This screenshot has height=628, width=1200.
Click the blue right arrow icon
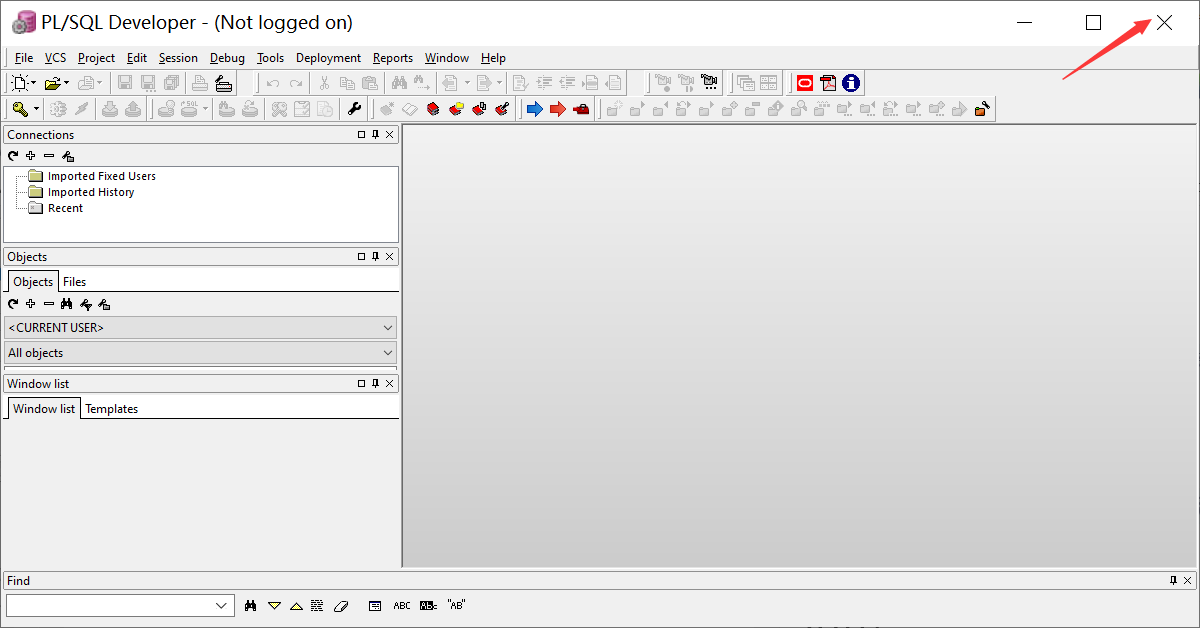click(534, 109)
